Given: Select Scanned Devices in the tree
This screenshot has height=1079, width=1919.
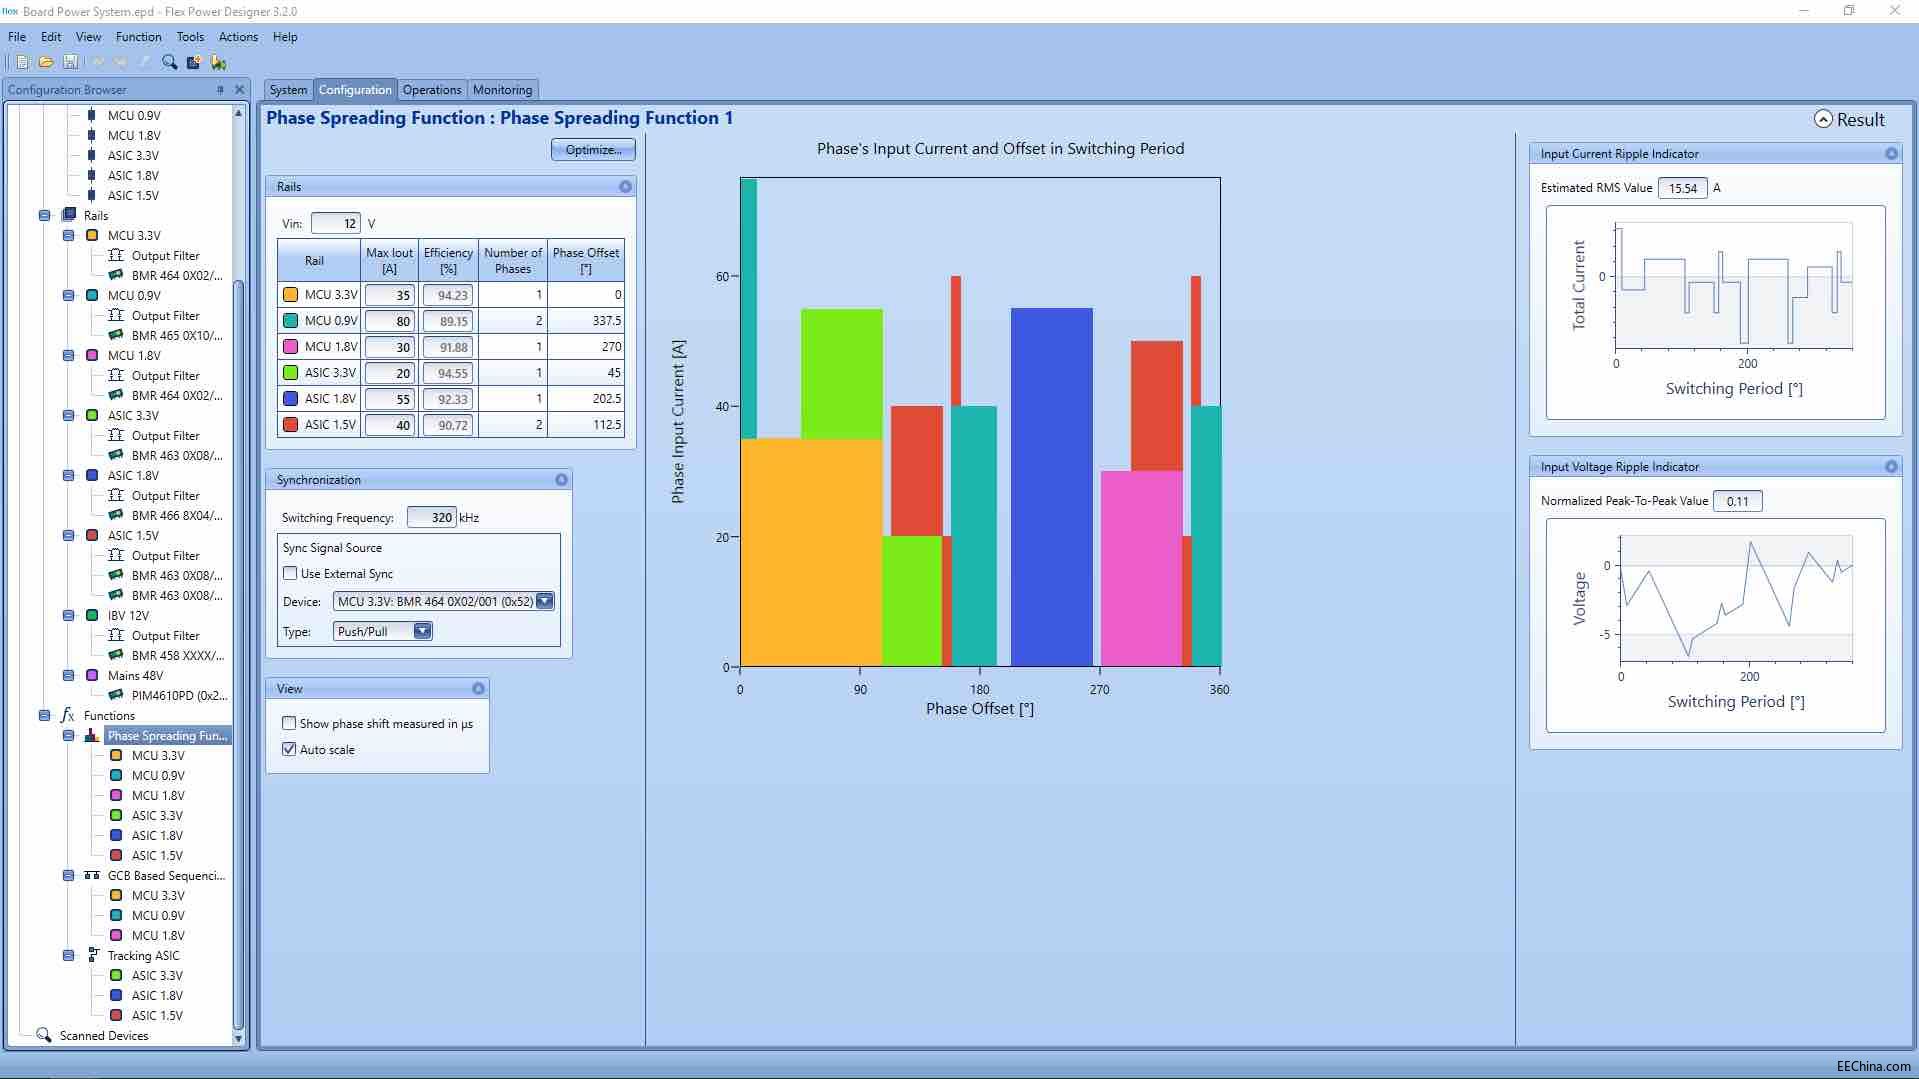Looking at the screenshot, I should pos(104,1036).
